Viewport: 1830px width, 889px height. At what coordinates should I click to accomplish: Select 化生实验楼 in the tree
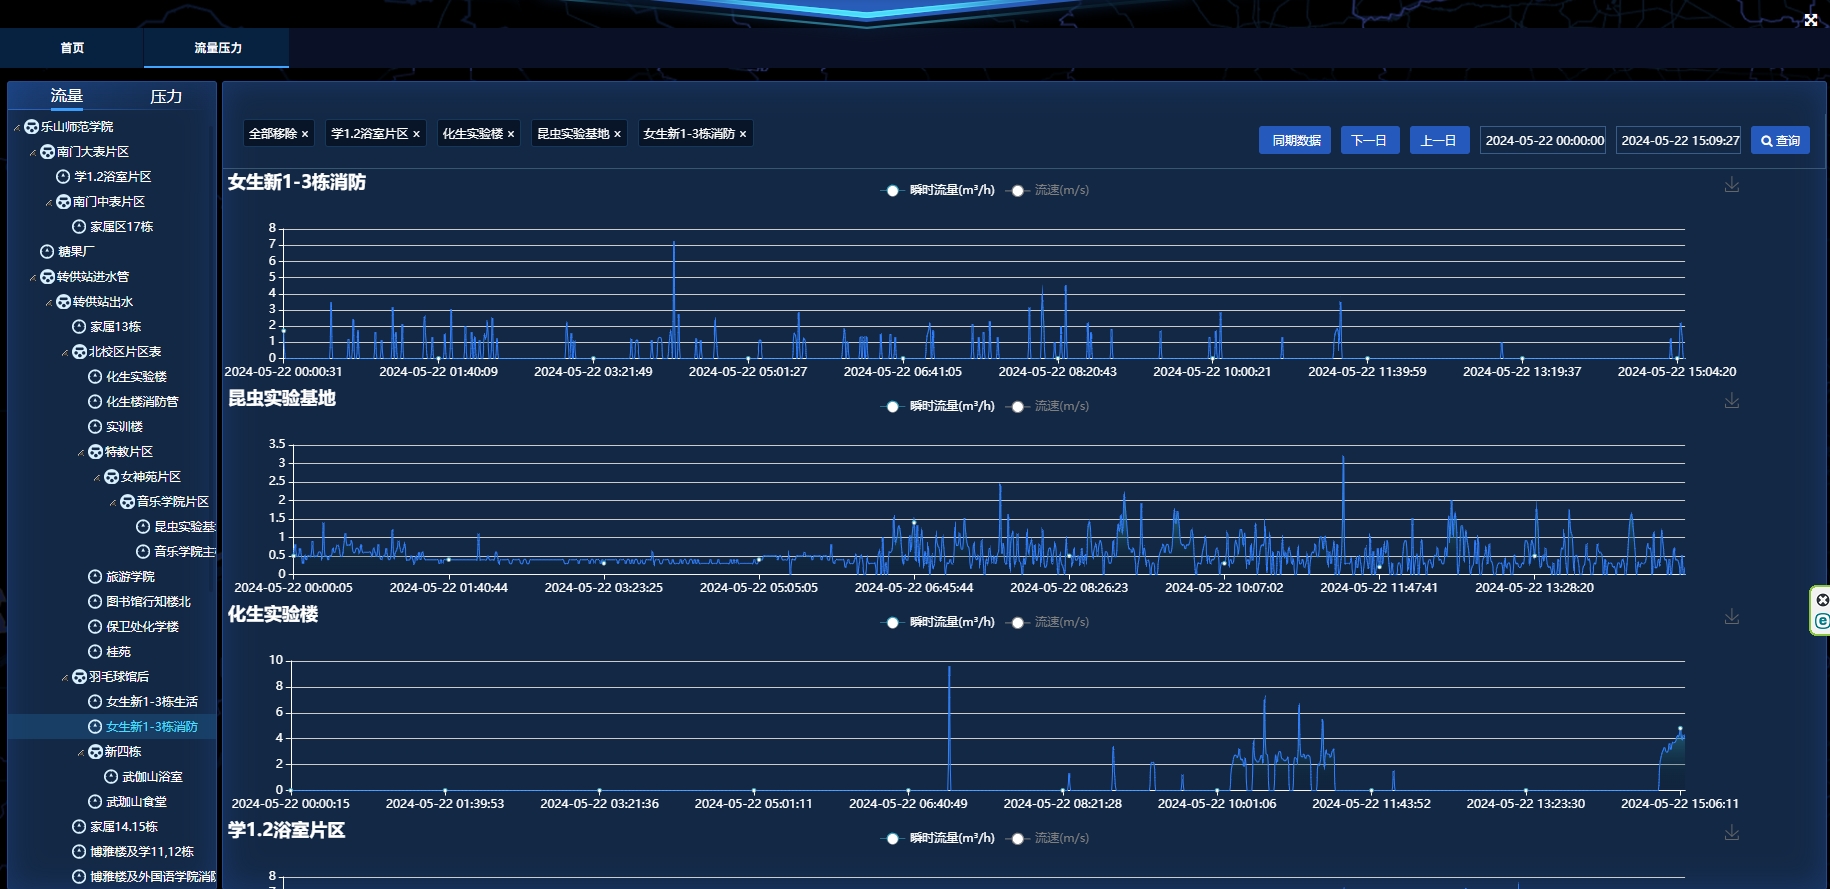(136, 377)
